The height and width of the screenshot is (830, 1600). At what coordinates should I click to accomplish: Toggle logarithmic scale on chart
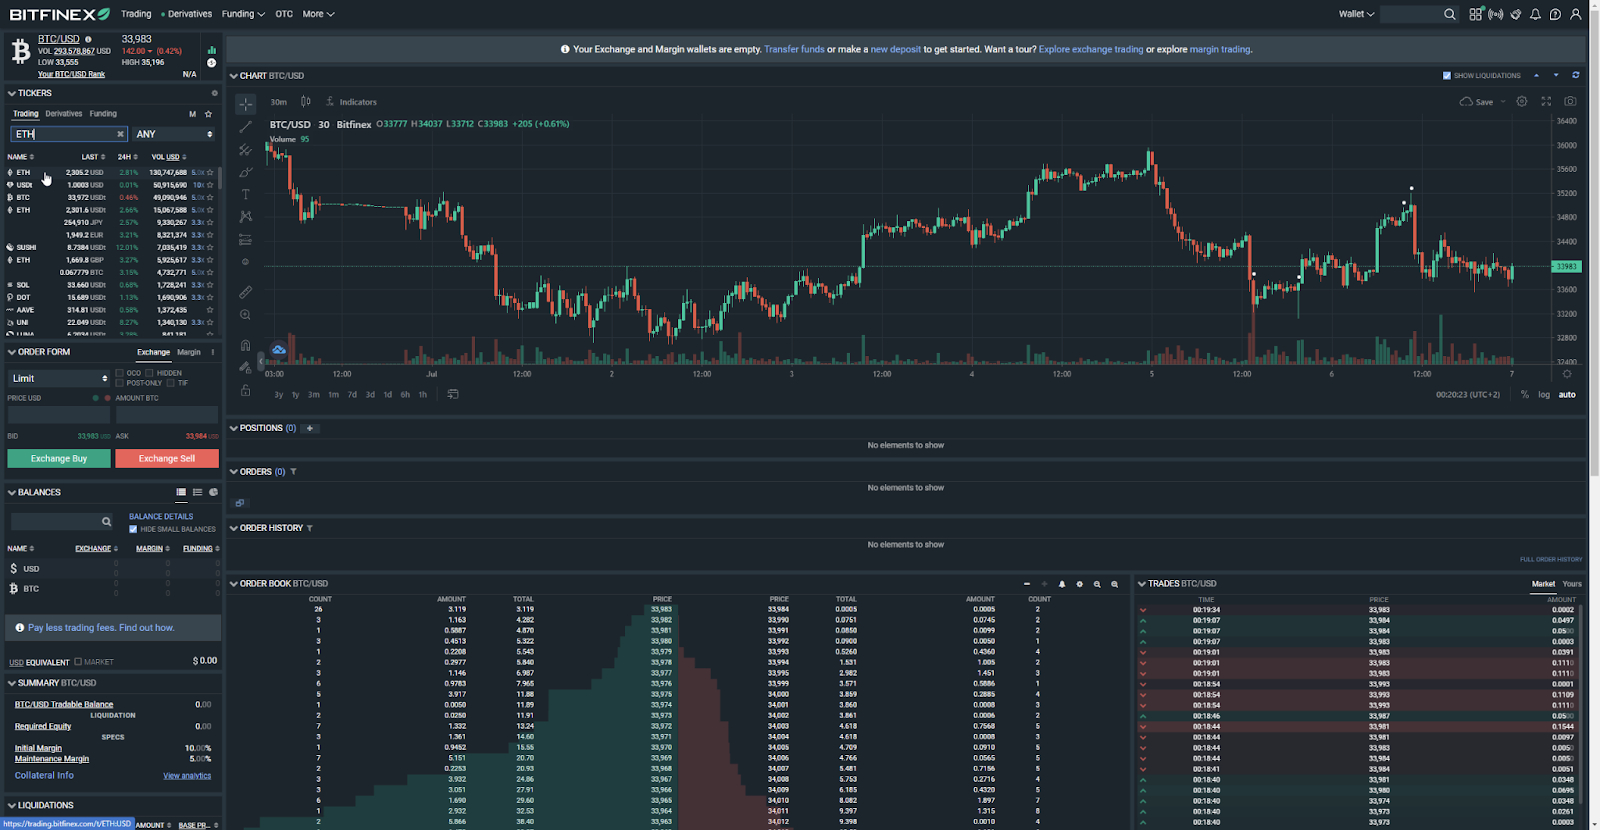(1544, 394)
